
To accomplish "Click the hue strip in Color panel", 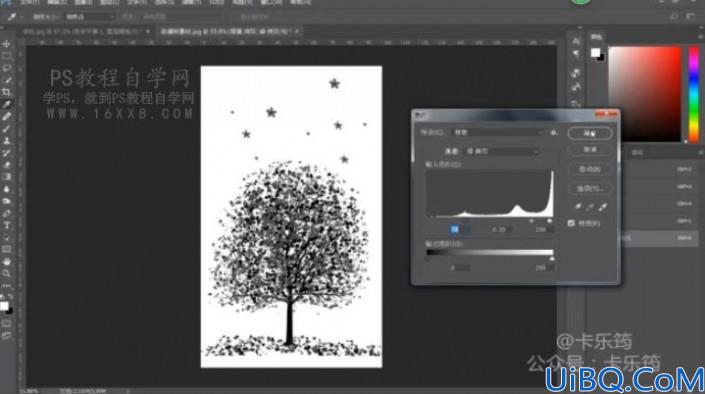I will pyautogui.click(x=694, y=94).
